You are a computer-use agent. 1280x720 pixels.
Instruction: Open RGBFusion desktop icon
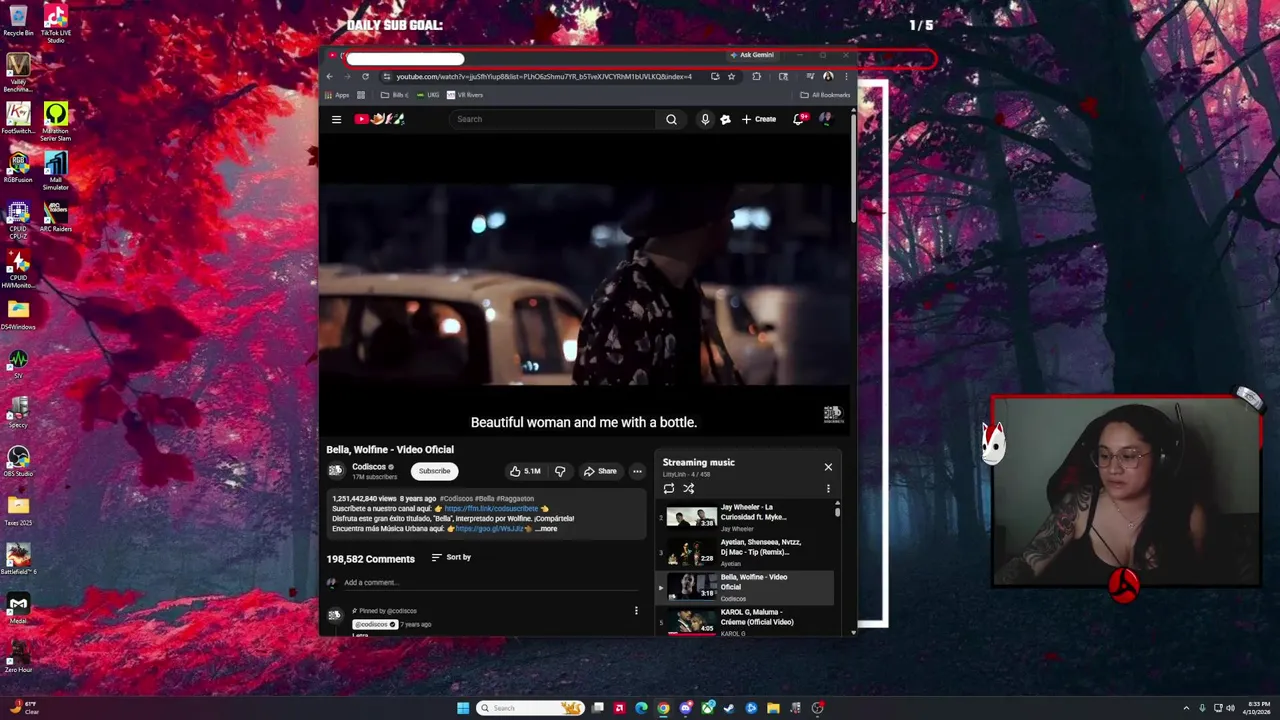coord(18,168)
